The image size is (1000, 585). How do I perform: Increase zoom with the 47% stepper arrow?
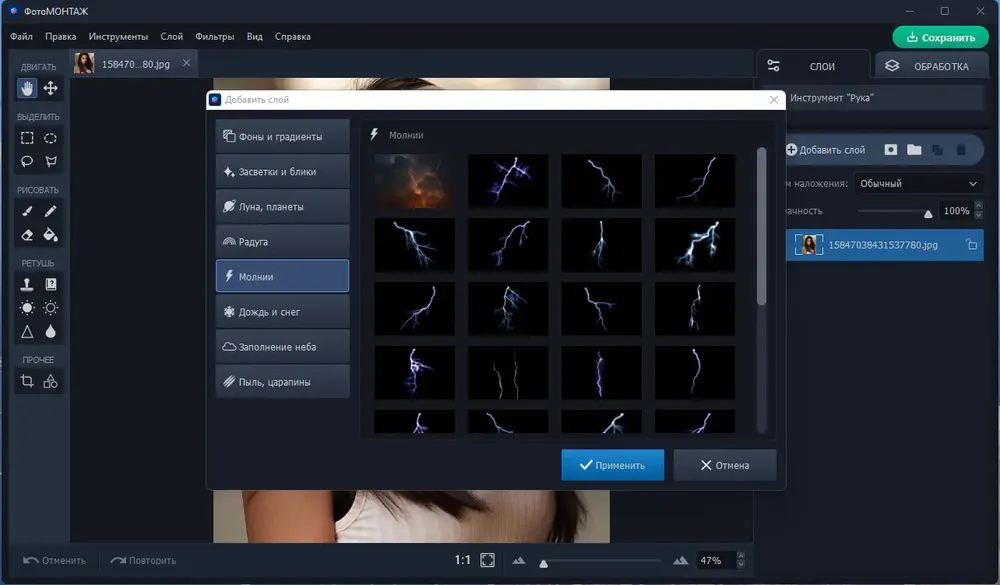[x=740, y=556]
